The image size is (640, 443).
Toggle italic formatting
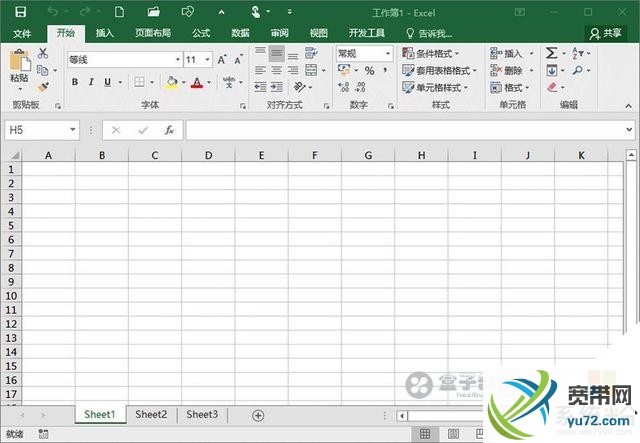pyautogui.click(x=91, y=82)
